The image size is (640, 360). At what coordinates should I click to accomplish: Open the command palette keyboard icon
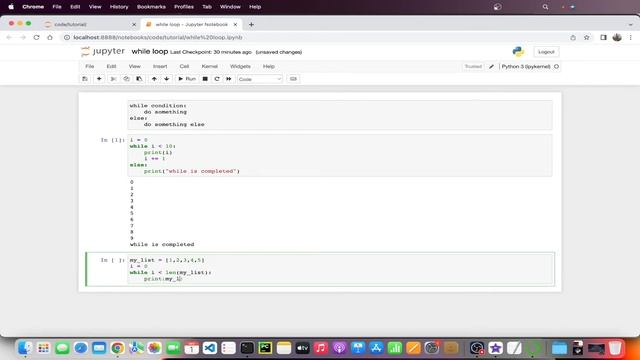pos(293,79)
